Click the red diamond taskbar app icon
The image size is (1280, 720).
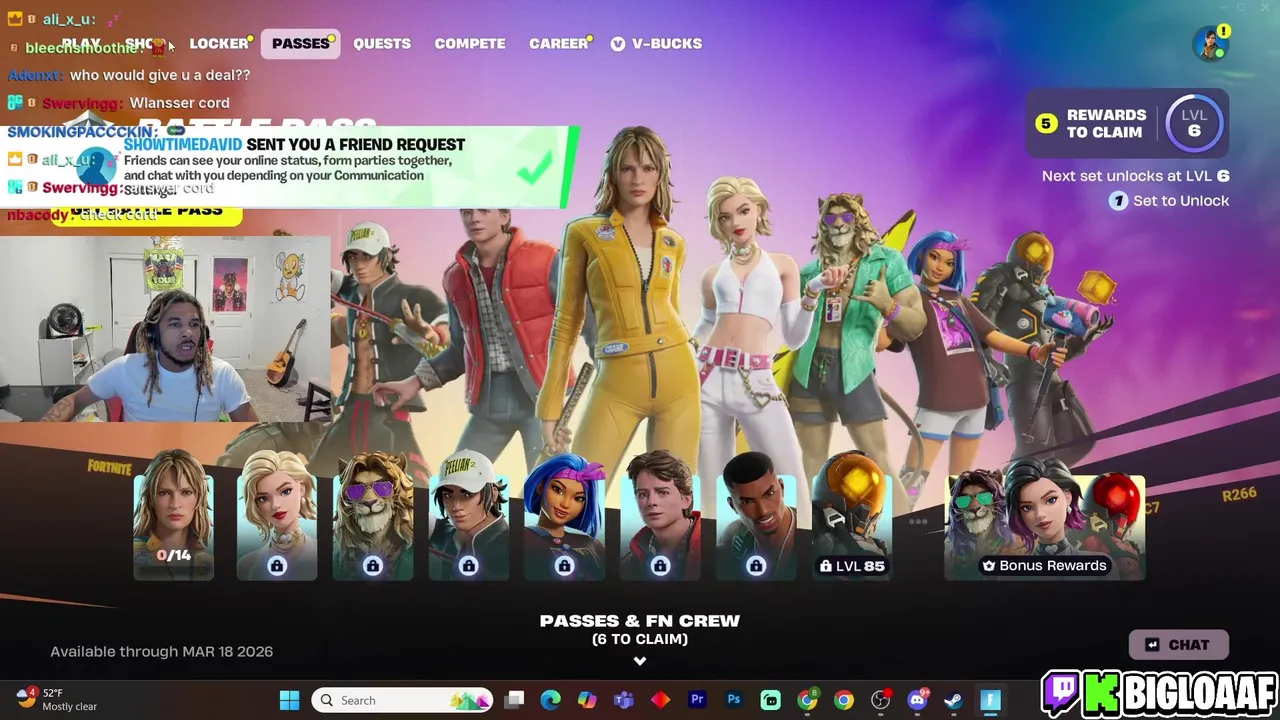point(660,700)
